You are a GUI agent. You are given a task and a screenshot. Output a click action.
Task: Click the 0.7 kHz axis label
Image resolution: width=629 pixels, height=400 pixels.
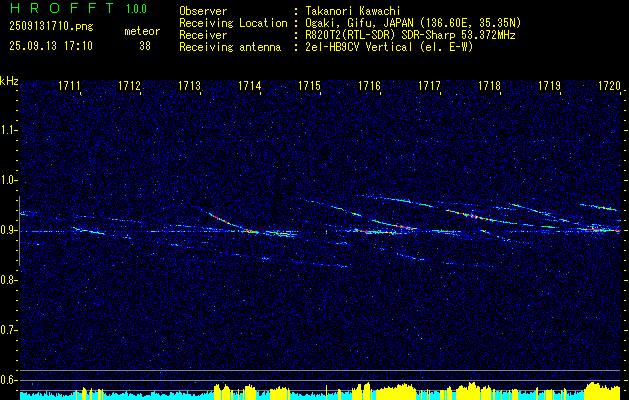[9, 330]
